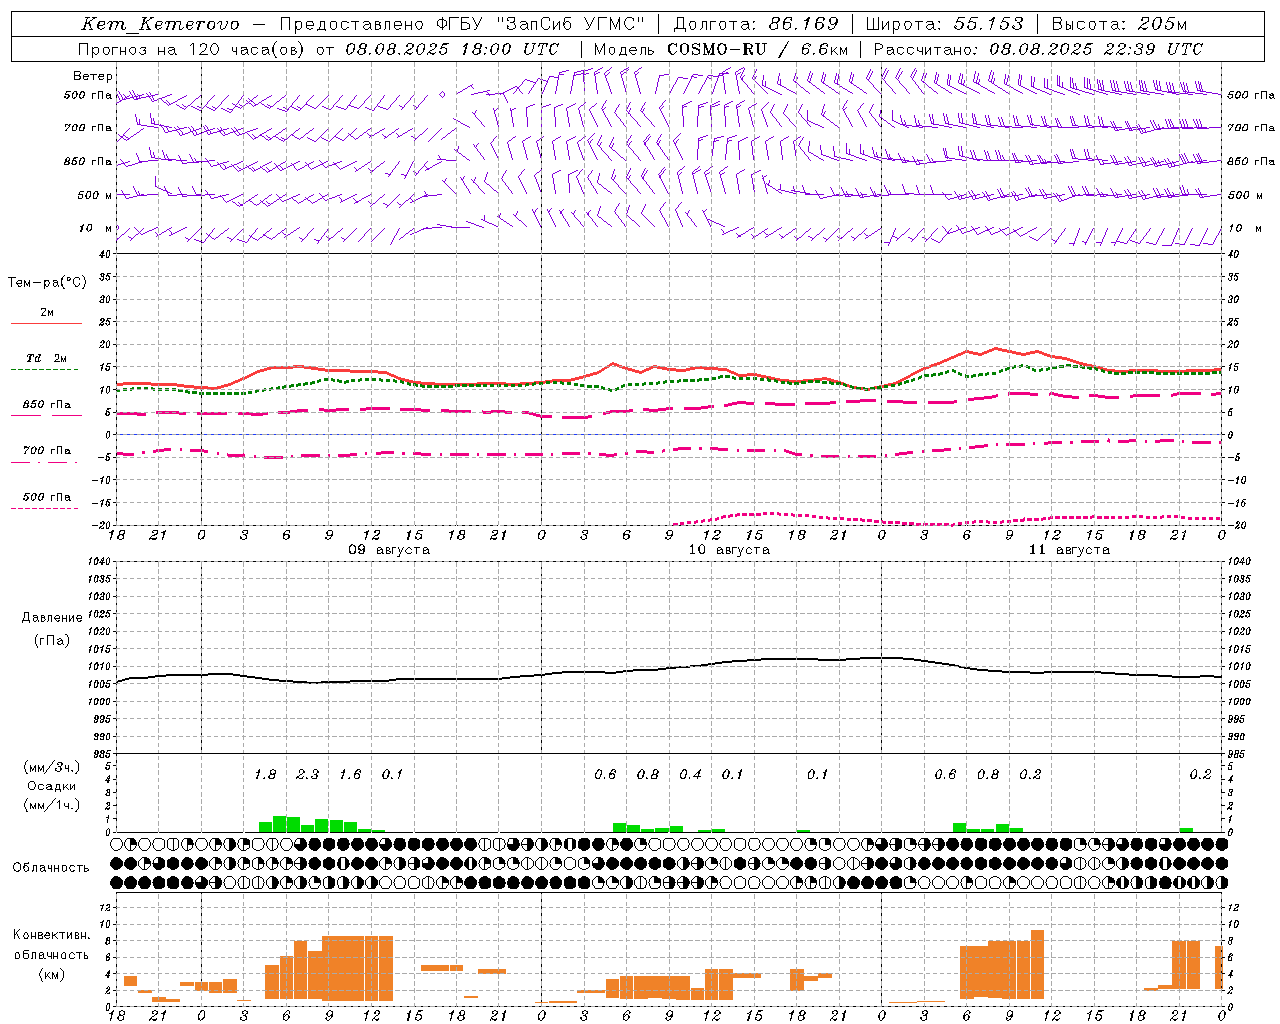
Task: Click the Долгота: 86.169 value
Action: click(x=756, y=24)
